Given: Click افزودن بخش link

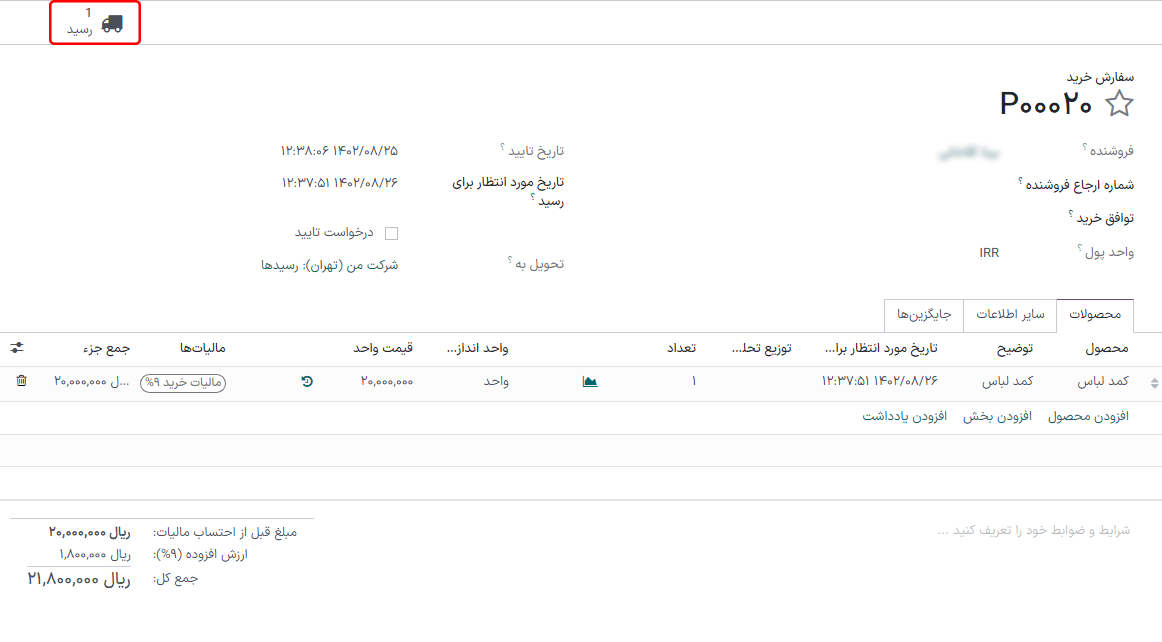Looking at the screenshot, I should [x=997, y=417].
